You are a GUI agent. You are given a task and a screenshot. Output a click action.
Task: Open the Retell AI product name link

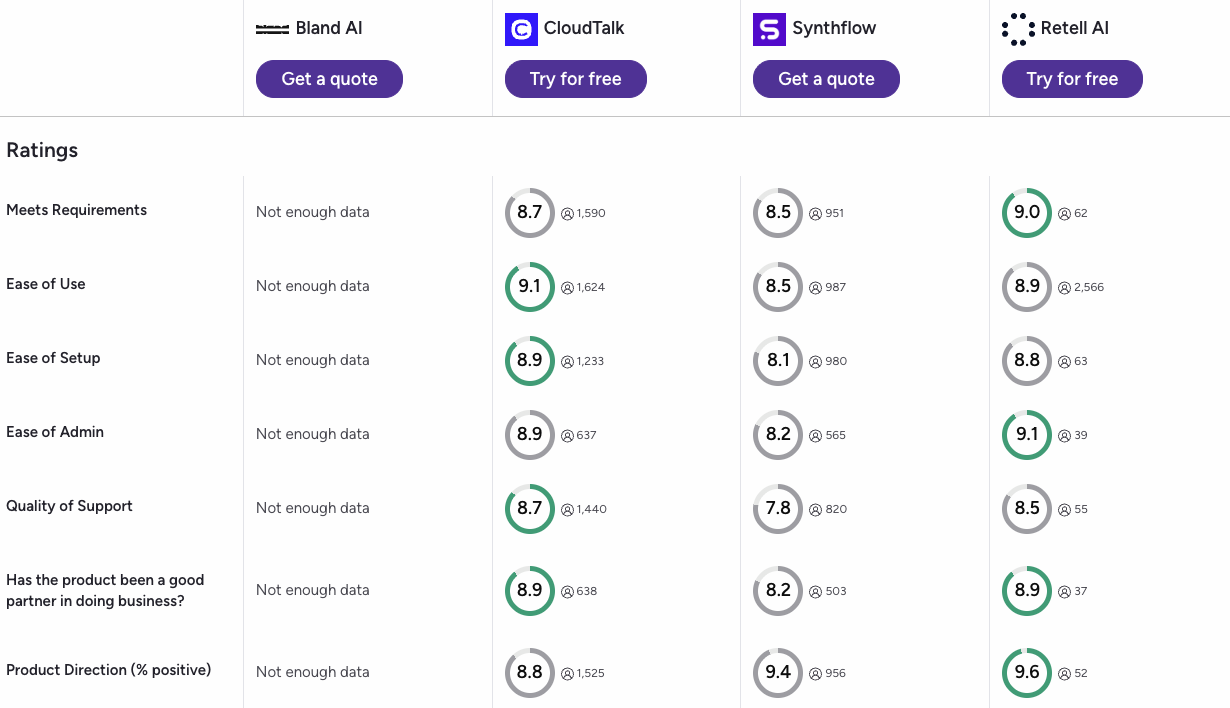click(1075, 28)
